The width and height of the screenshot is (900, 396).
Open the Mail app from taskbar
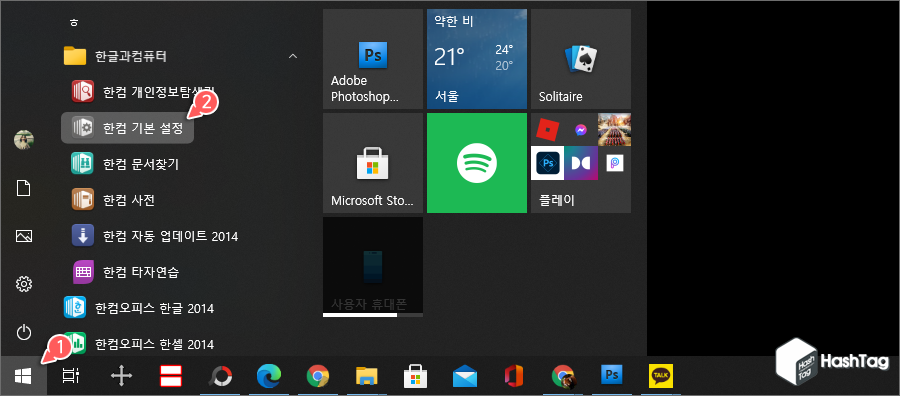tap(465, 376)
